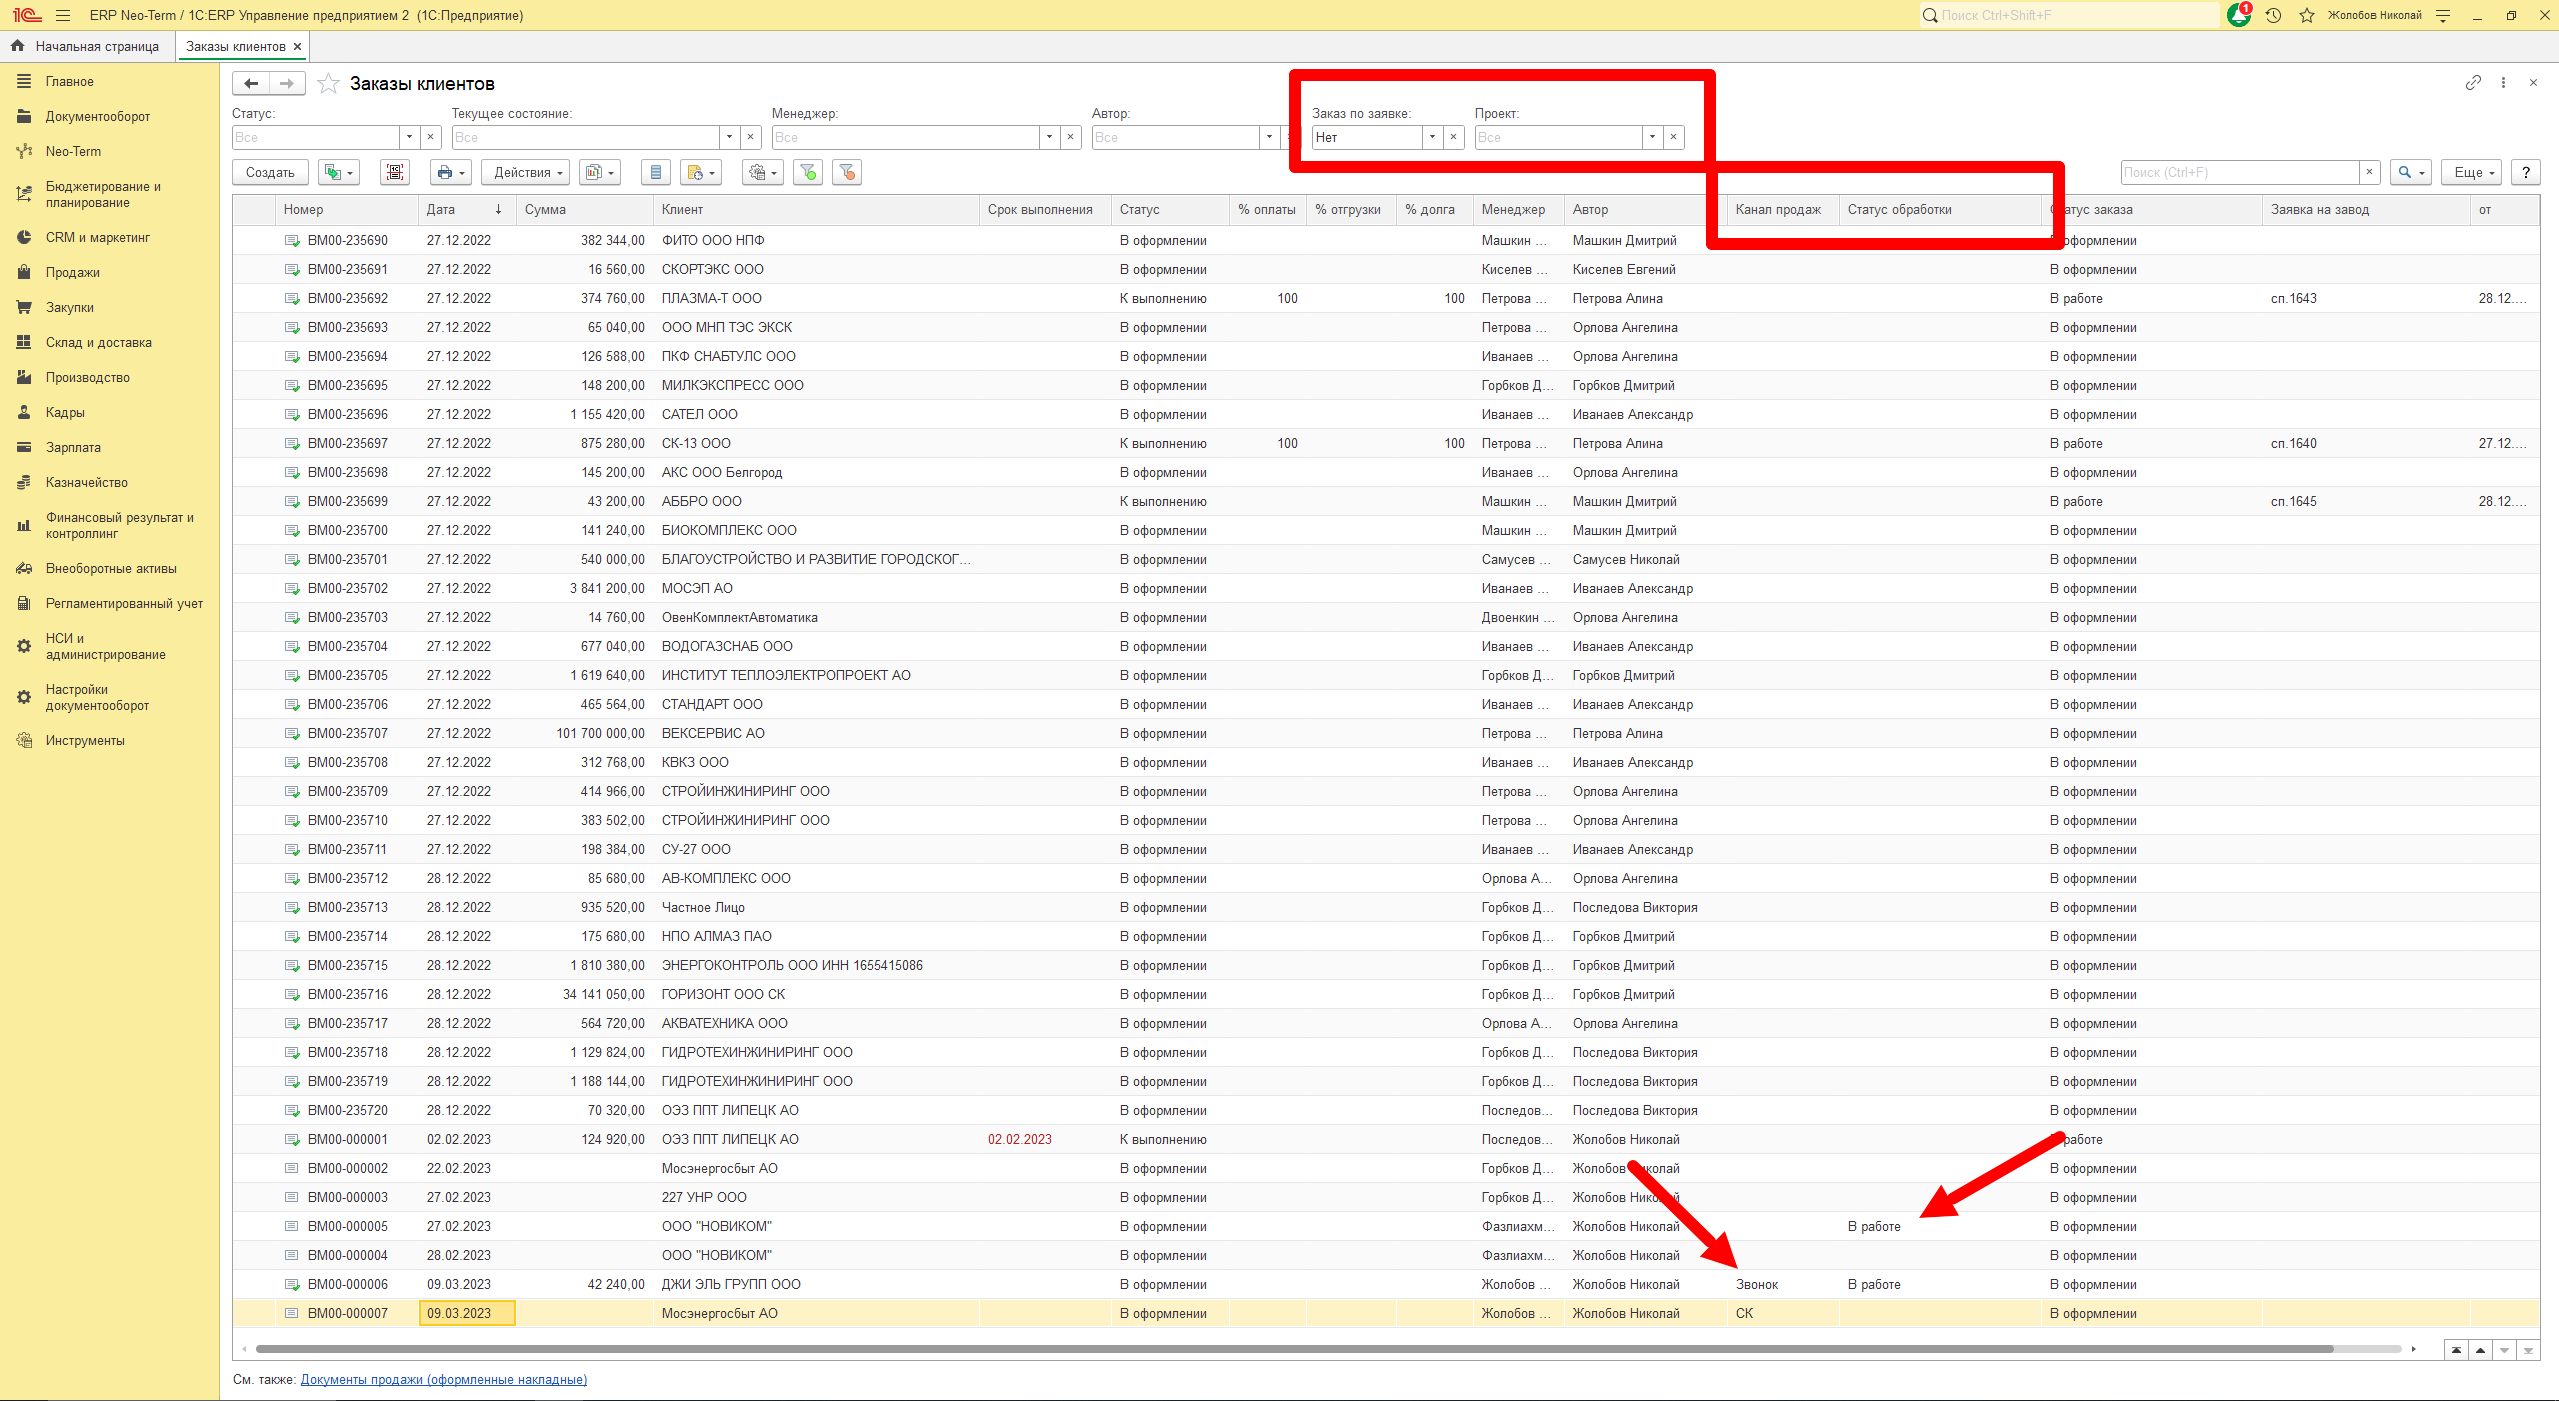Click the forward arrow navigation button
The height and width of the screenshot is (1401, 2559).
[x=287, y=84]
